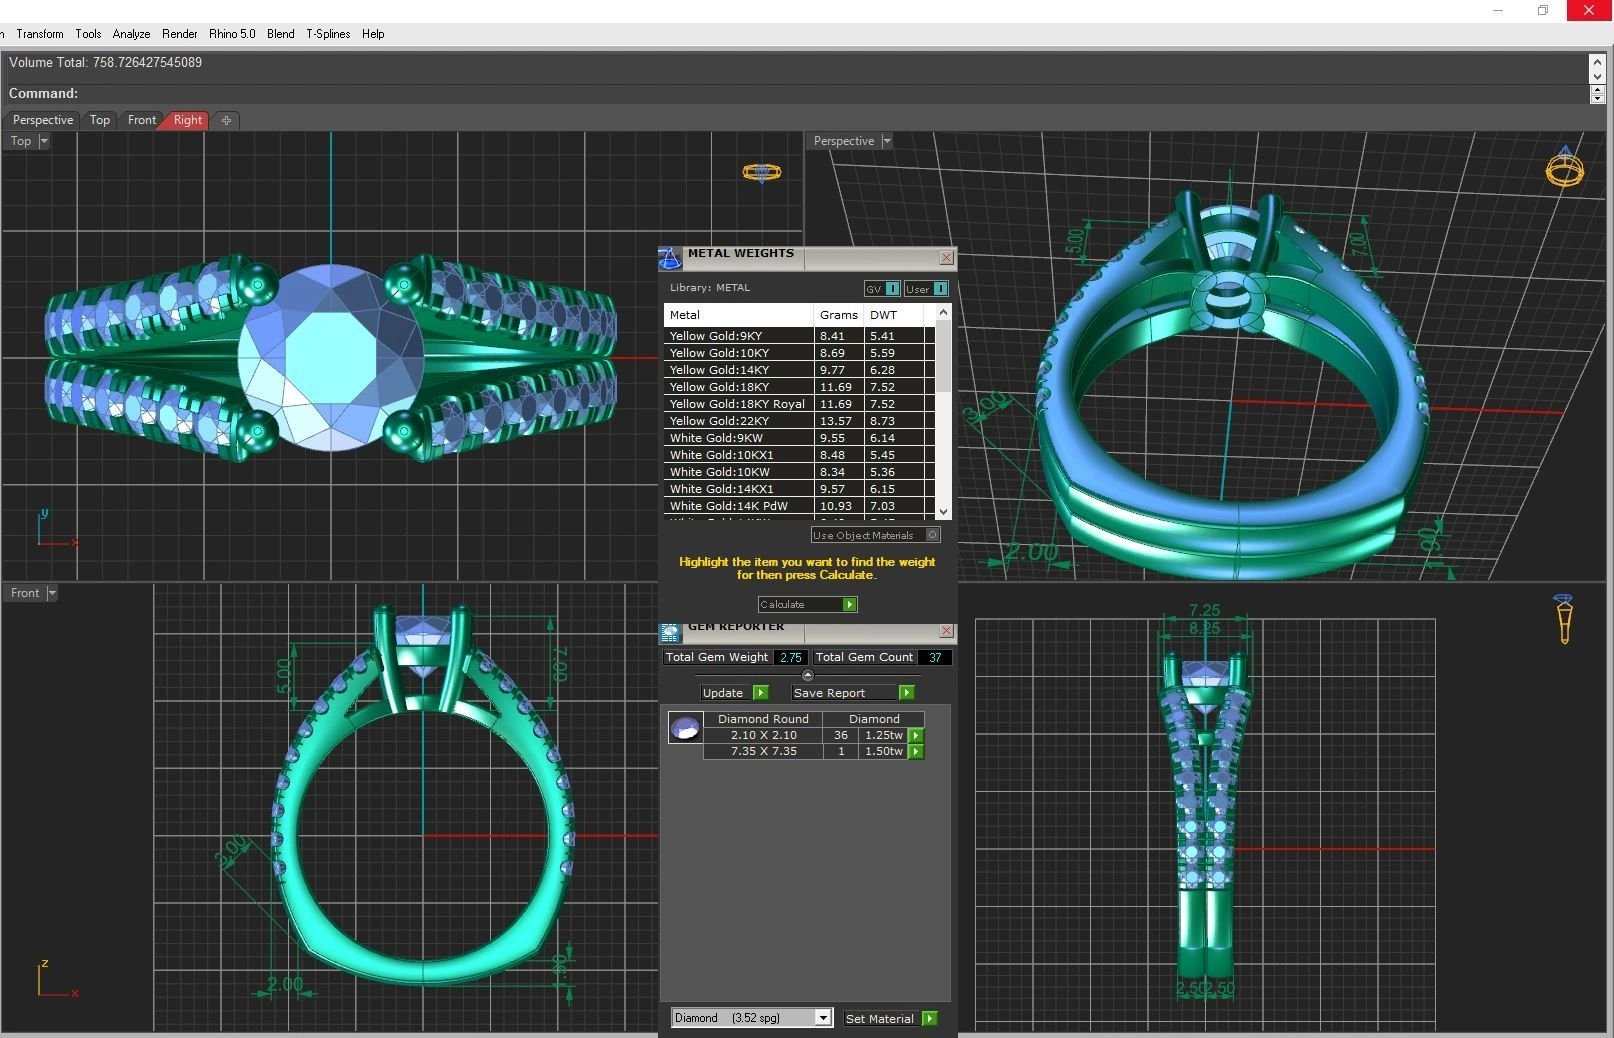This screenshot has width=1614, height=1038.
Task: Open the Top viewport dropdown arrow
Action: pos(44,141)
